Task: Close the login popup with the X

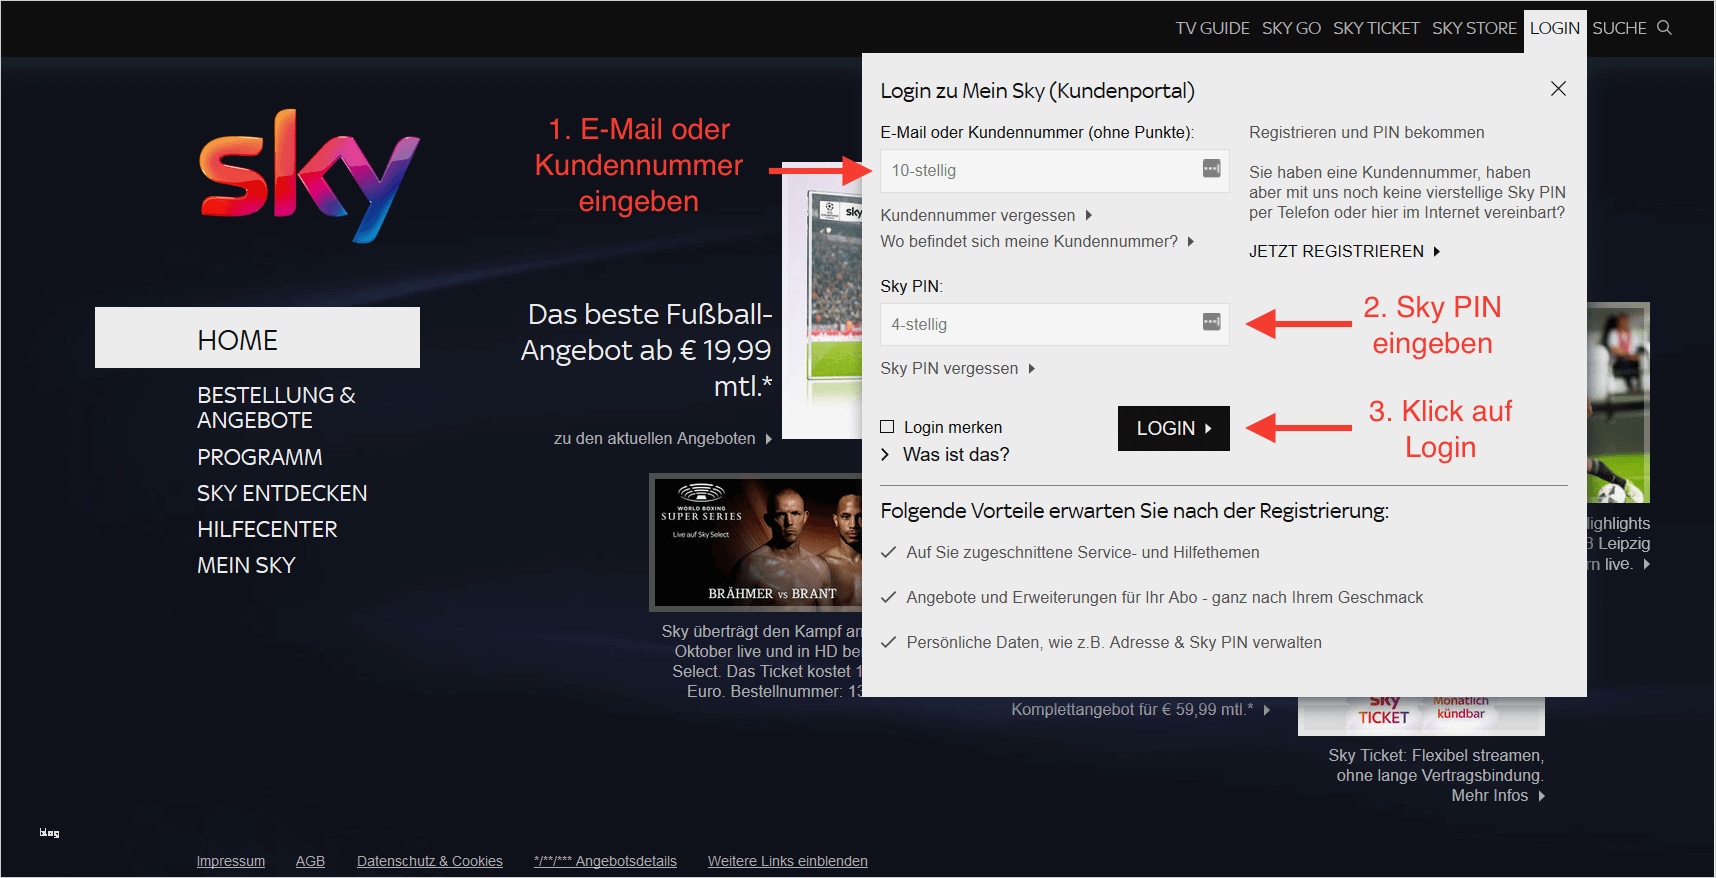Action: (1558, 89)
